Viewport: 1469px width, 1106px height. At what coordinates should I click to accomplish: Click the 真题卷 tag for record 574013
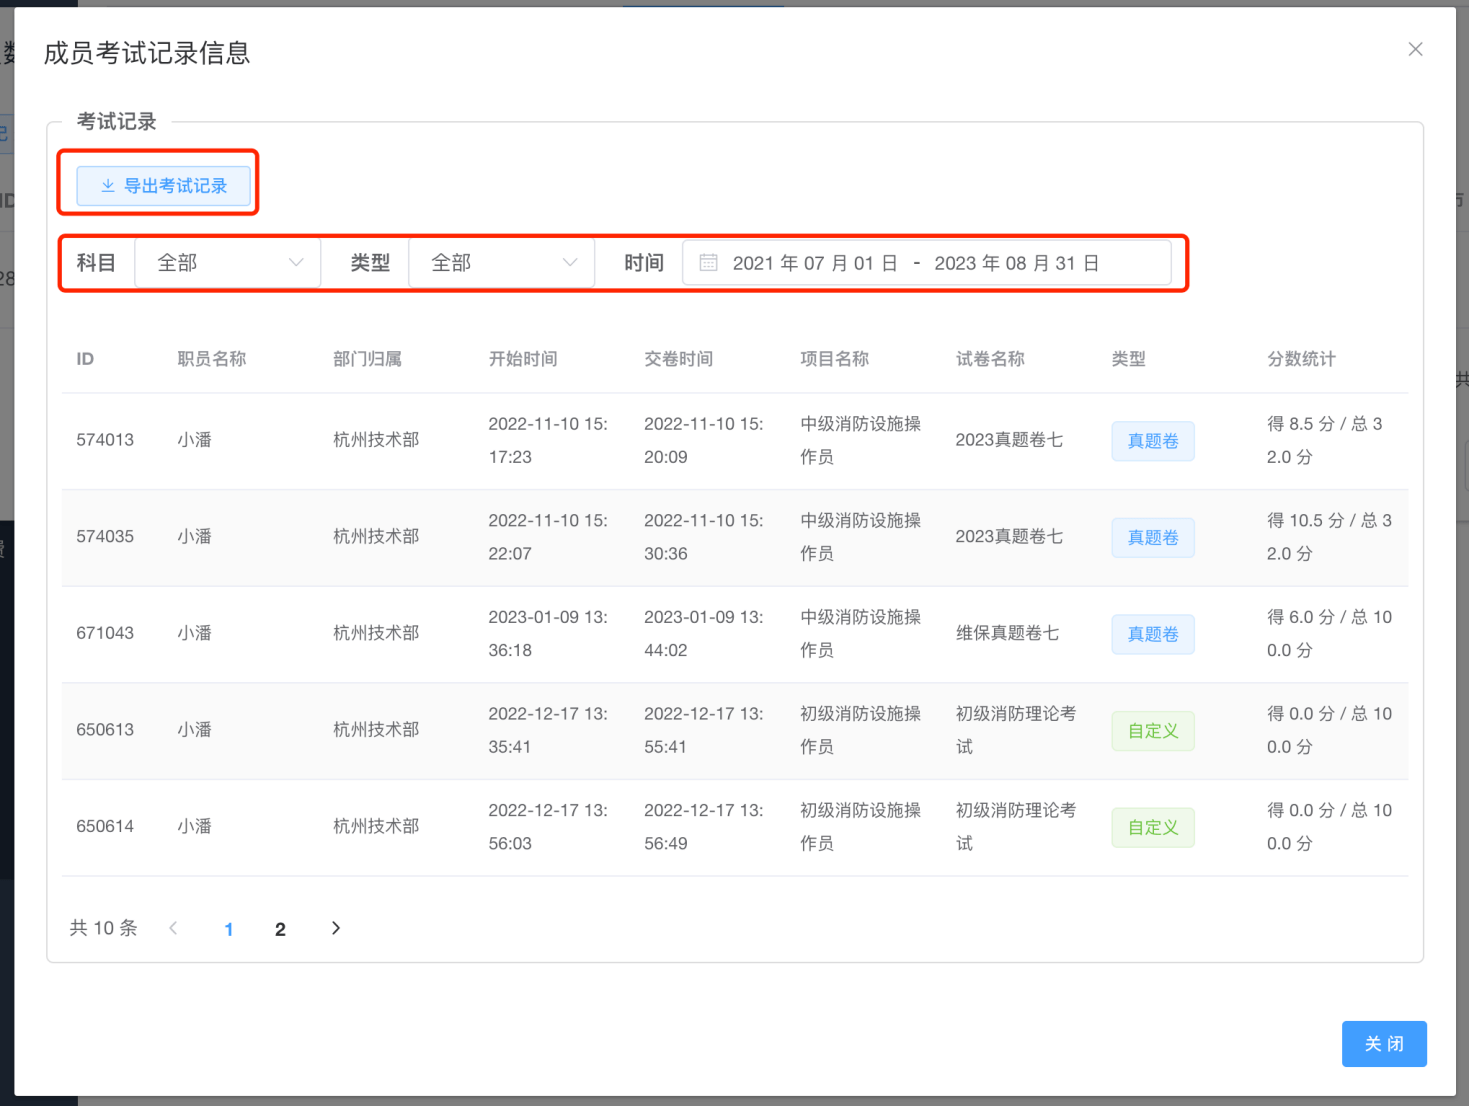coord(1153,441)
